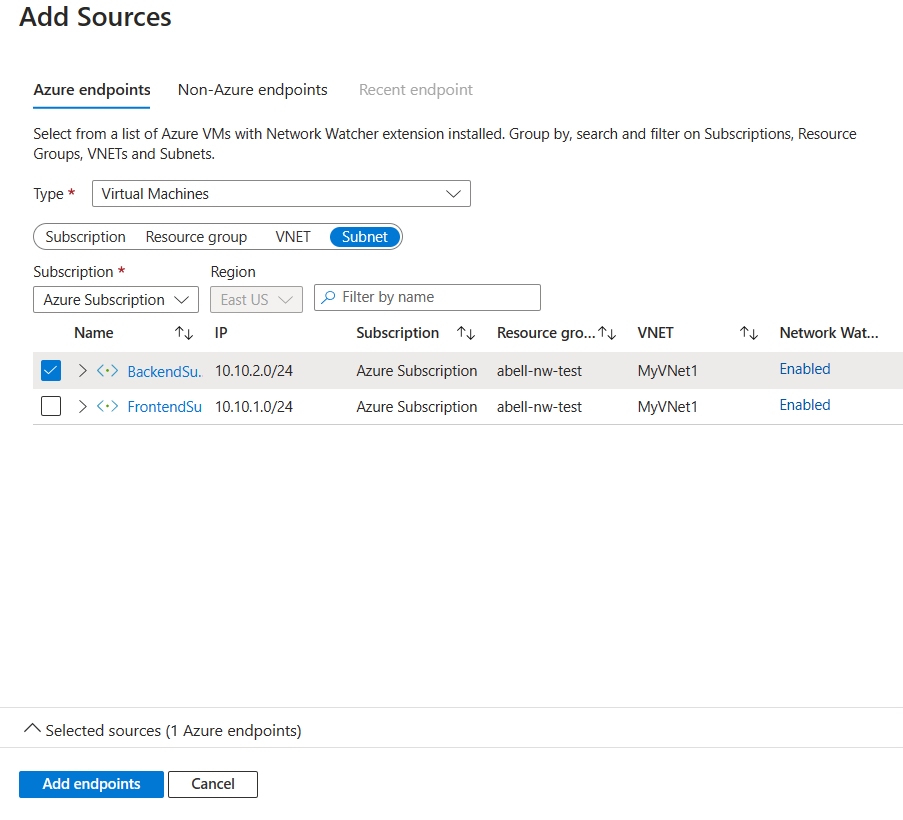Click the subnet icon next to FrontendSu
The image size is (903, 820).
107,406
